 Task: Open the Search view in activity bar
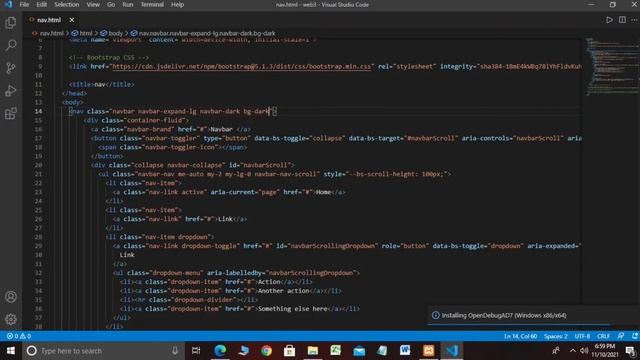click(11, 45)
